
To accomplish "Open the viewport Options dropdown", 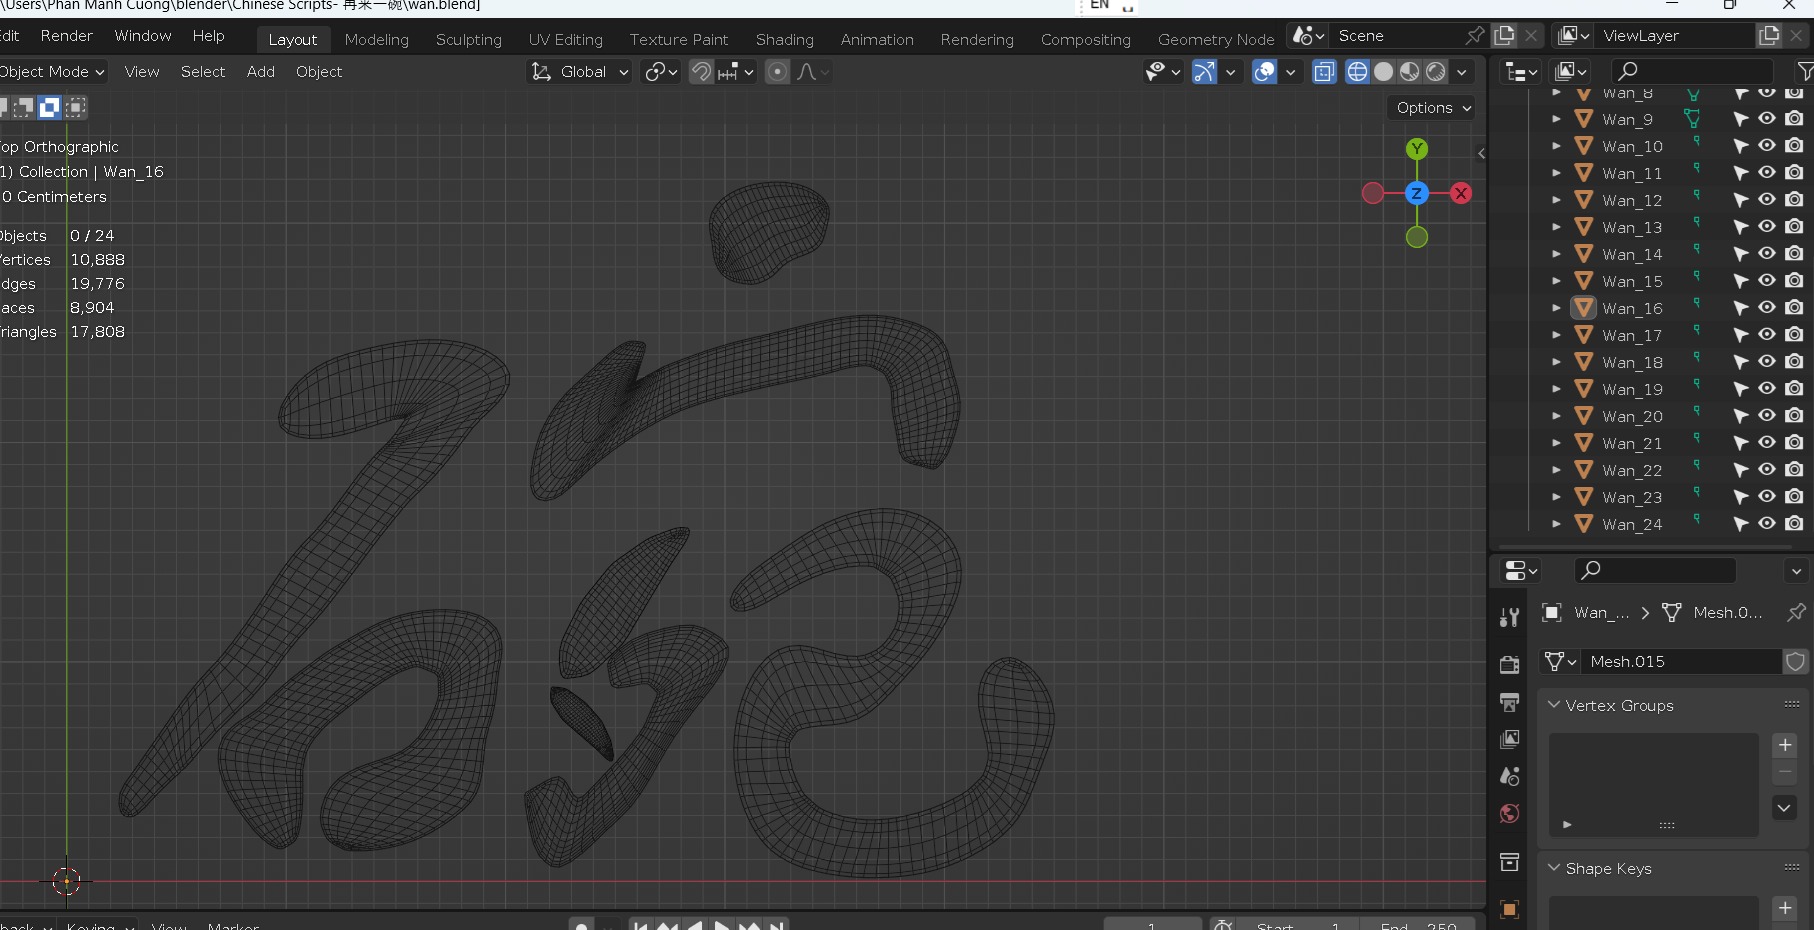I will tap(1433, 108).
